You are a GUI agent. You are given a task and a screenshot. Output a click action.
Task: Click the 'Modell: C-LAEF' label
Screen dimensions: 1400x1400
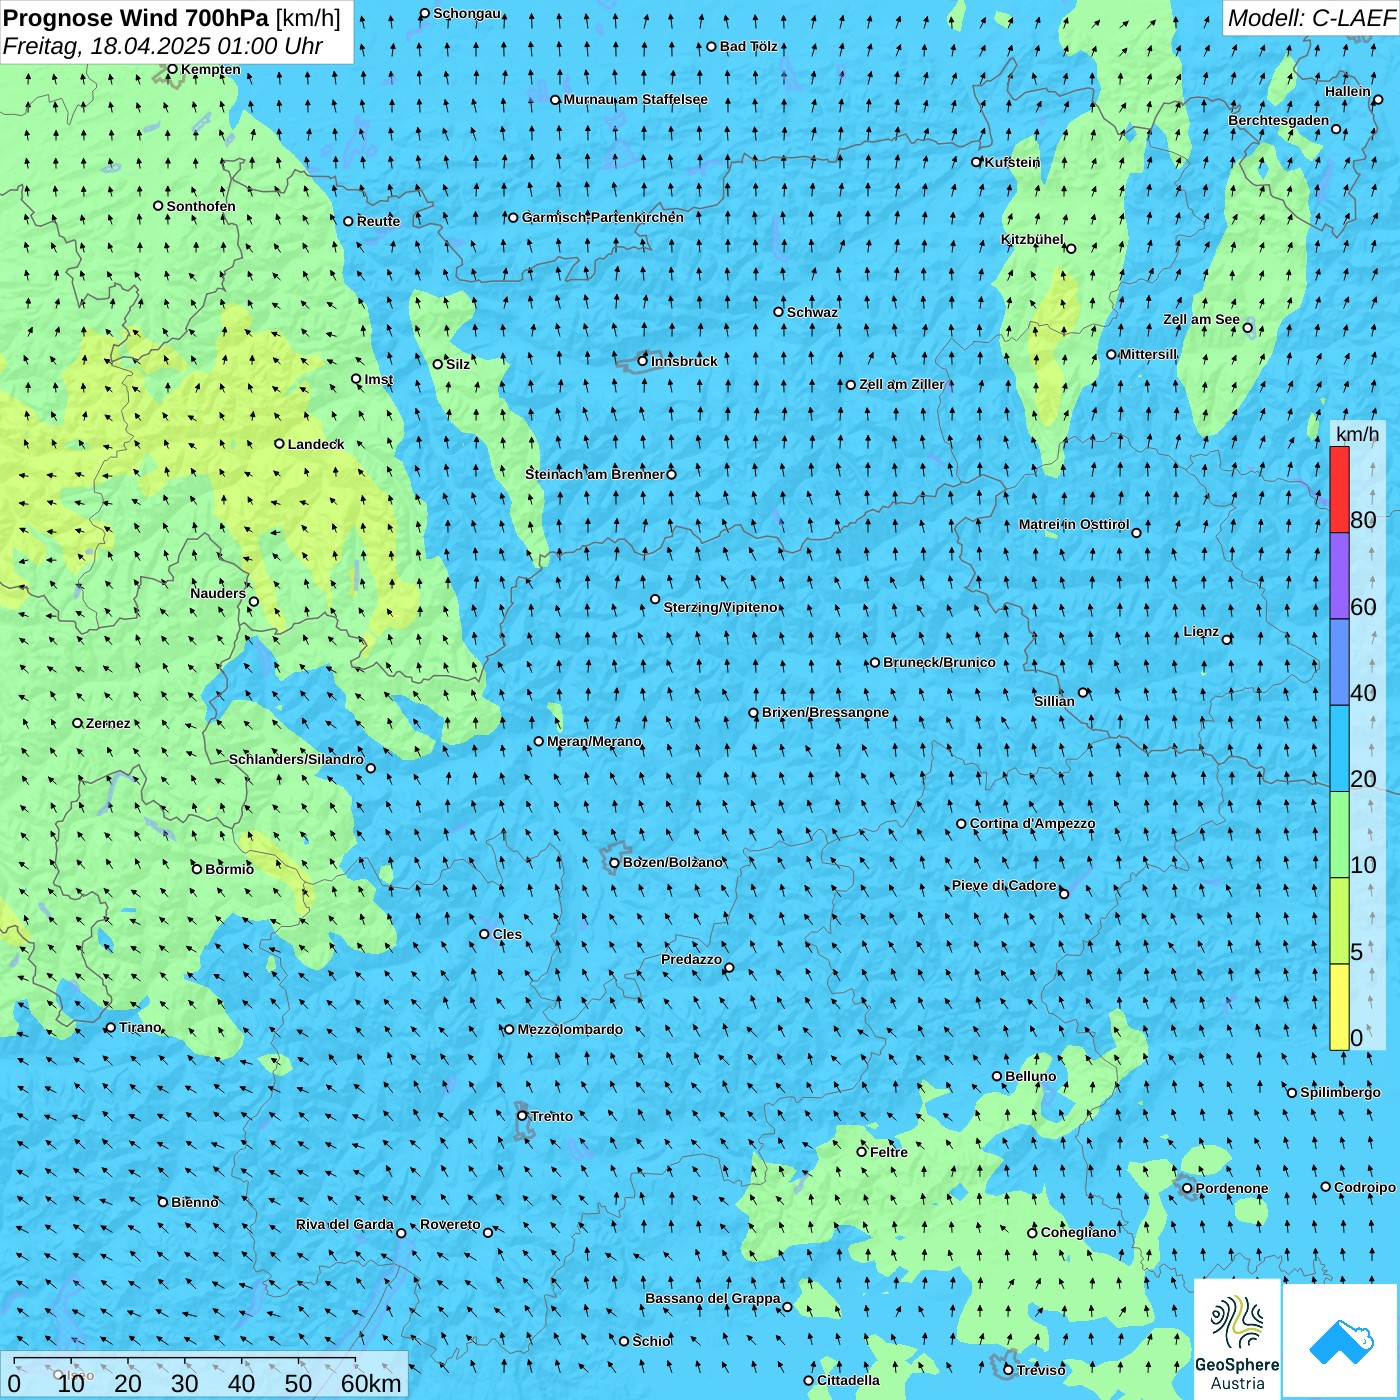[1310, 17]
